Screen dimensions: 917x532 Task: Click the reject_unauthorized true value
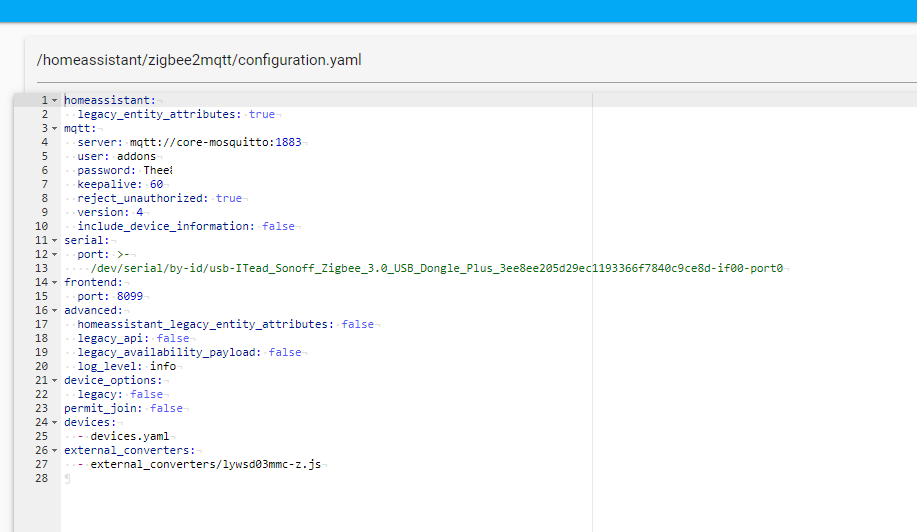228,199
